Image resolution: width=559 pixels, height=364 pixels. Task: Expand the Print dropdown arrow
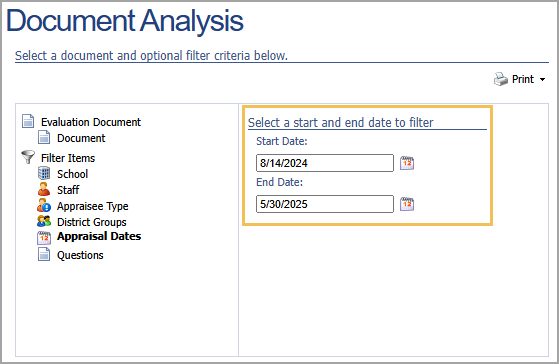(x=542, y=80)
